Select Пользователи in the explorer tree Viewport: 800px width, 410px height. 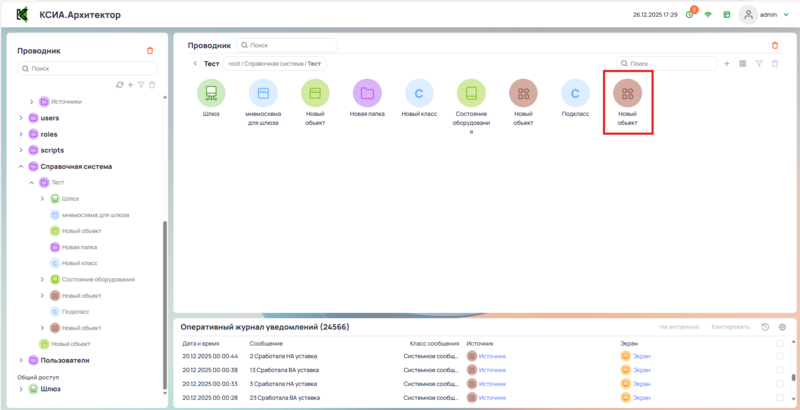[x=64, y=360]
